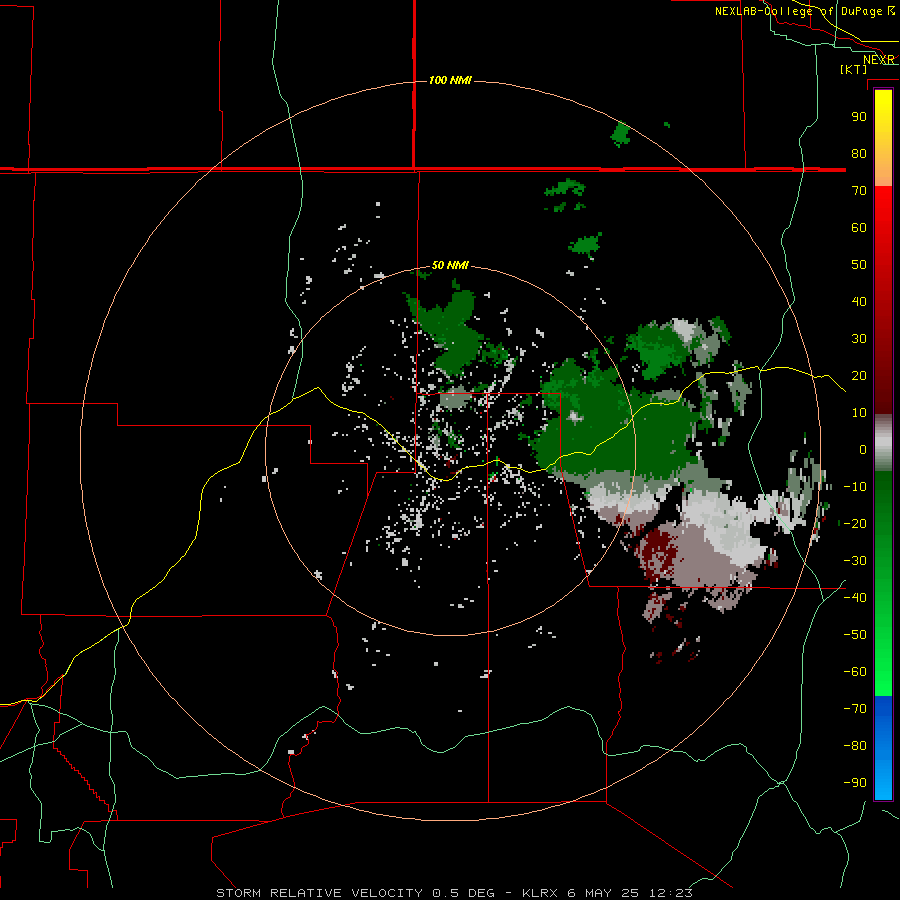The image size is (900, 900).
Task: Click the [KT] units label above color bar
Action: click(x=853, y=69)
